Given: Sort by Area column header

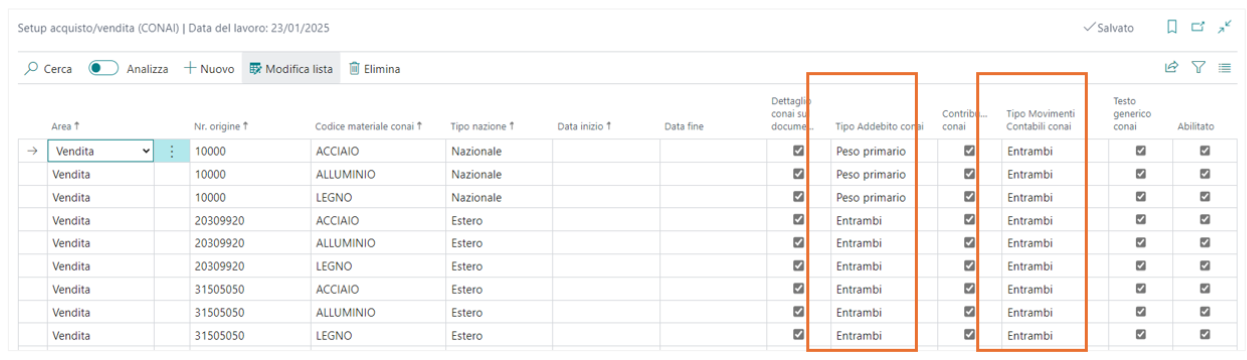Looking at the screenshot, I should click(x=65, y=126).
